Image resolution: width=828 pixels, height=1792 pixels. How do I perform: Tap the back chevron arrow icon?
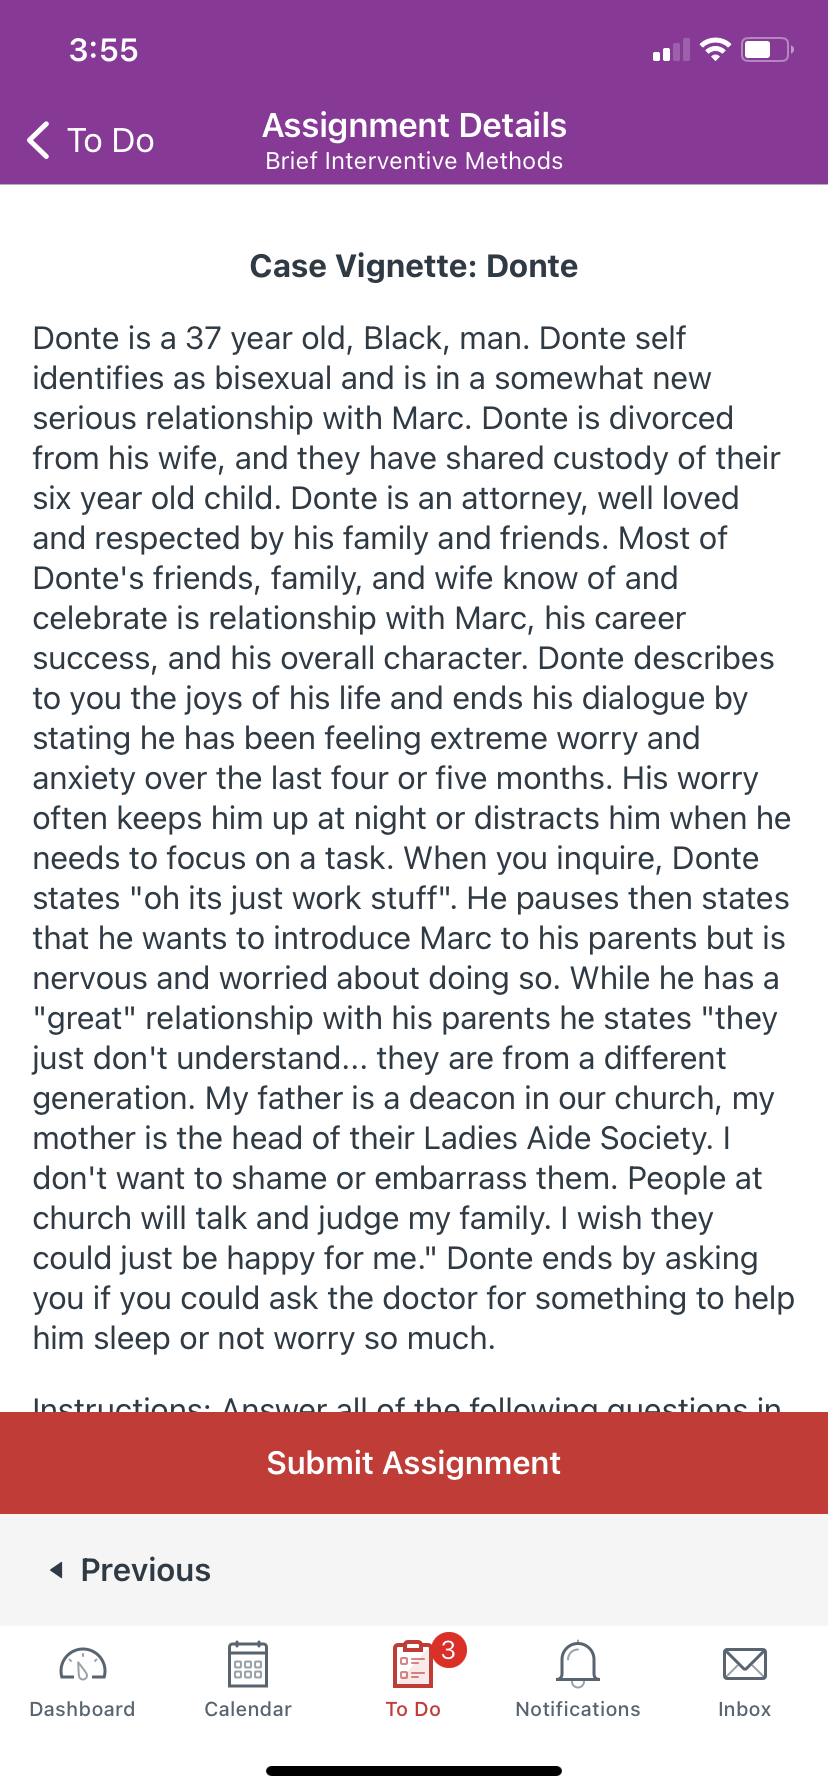pos(38,140)
